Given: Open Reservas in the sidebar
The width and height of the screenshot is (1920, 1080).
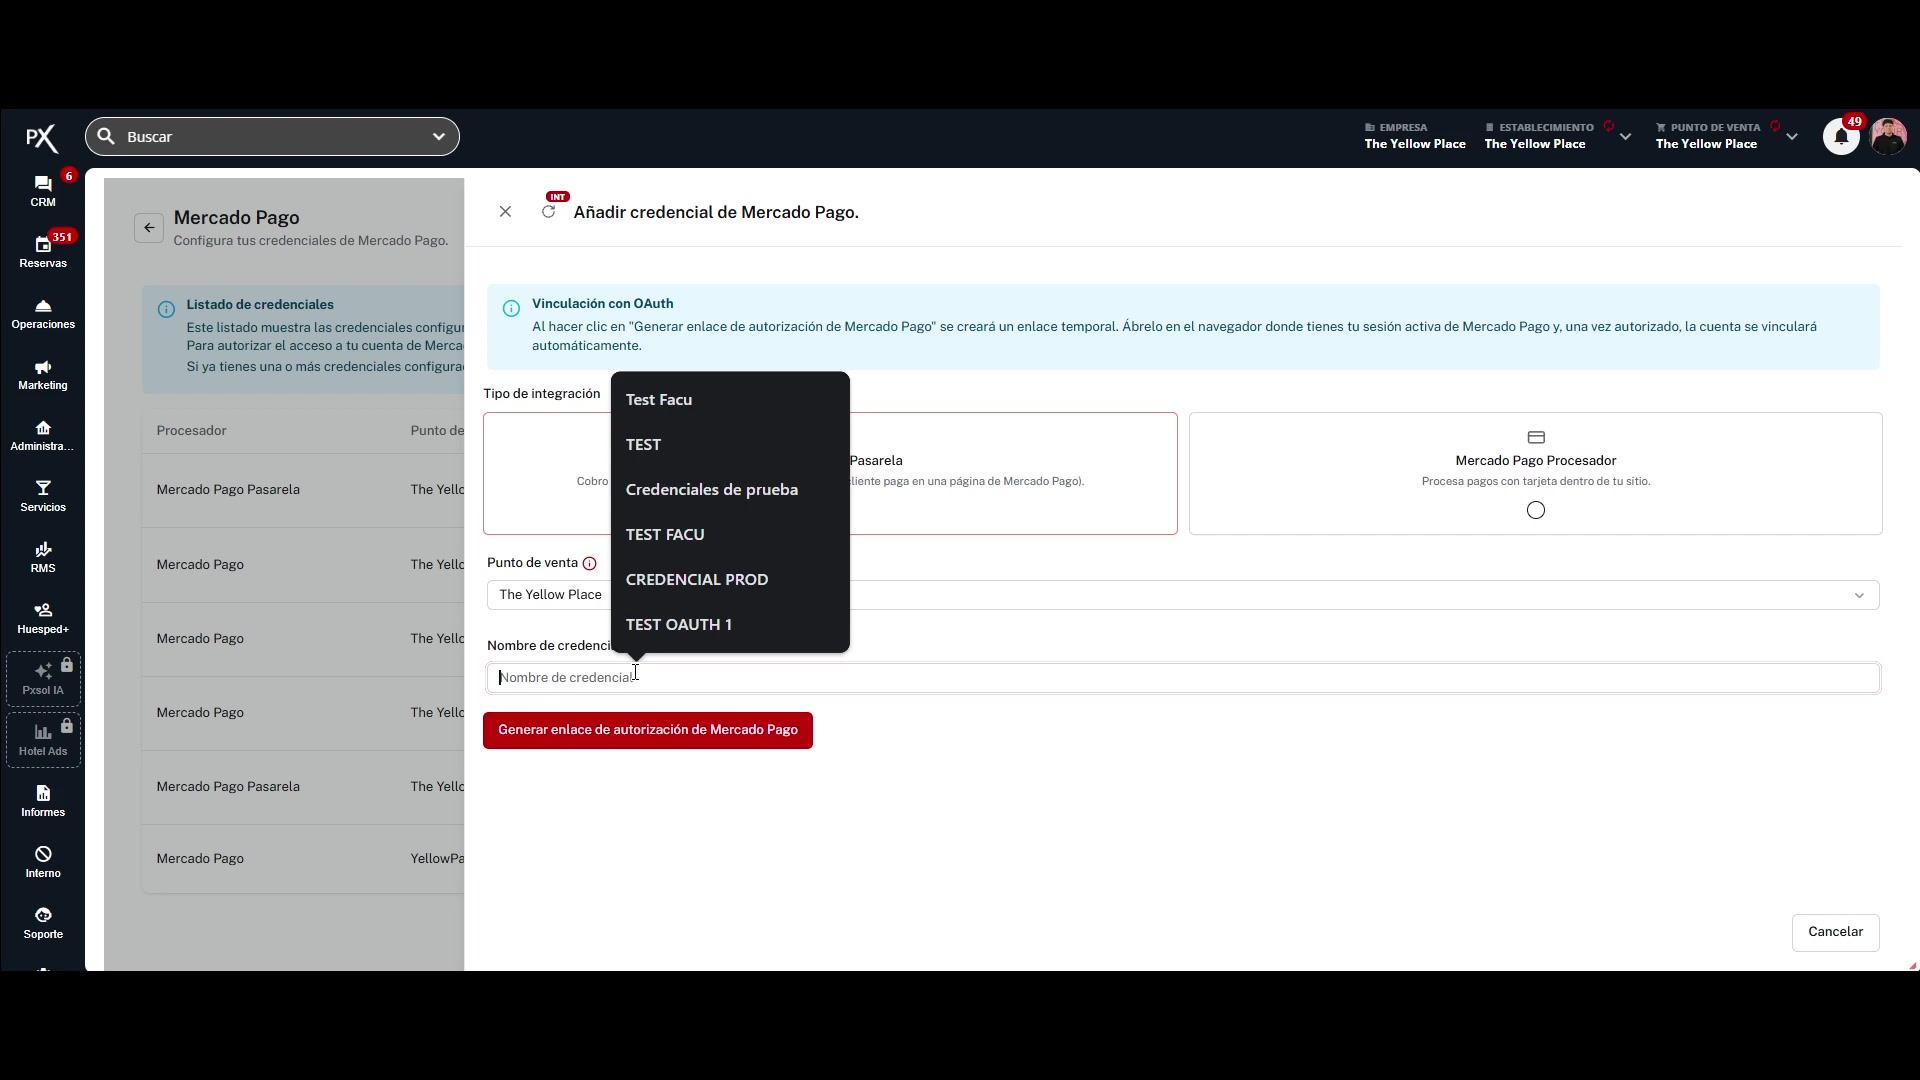Looking at the screenshot, I should [43, 251].
